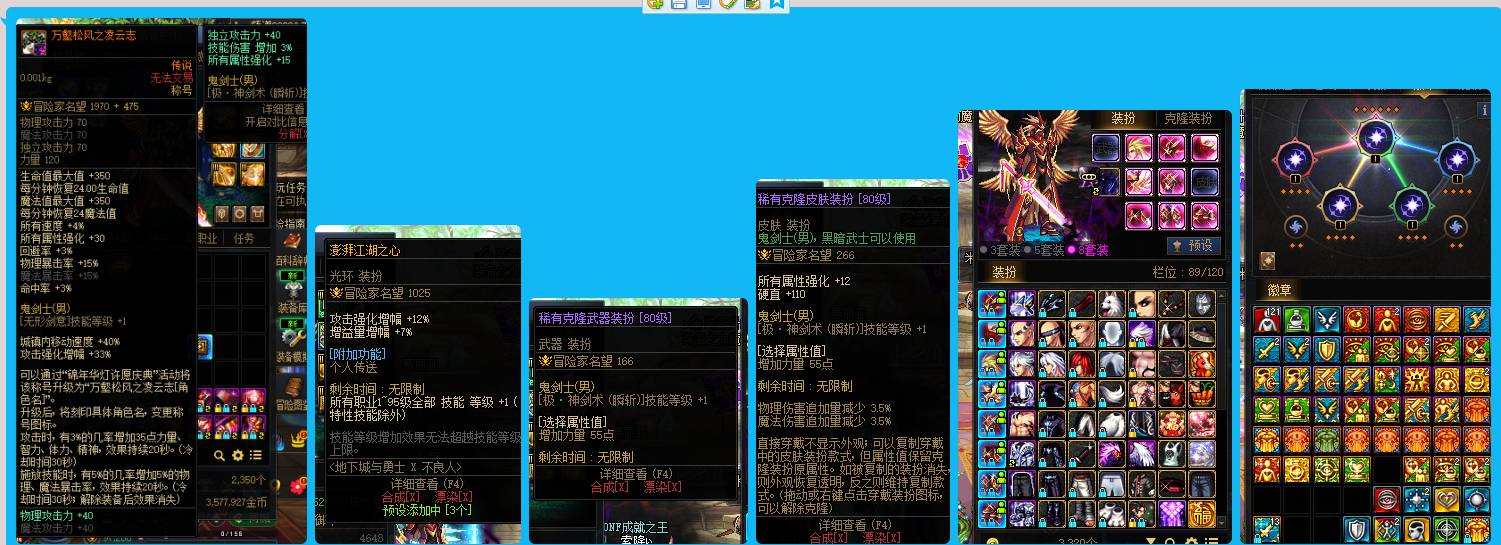
Task: Click 合成[X] in 澎湃江湖之心 tooltip
Action: 401,497
